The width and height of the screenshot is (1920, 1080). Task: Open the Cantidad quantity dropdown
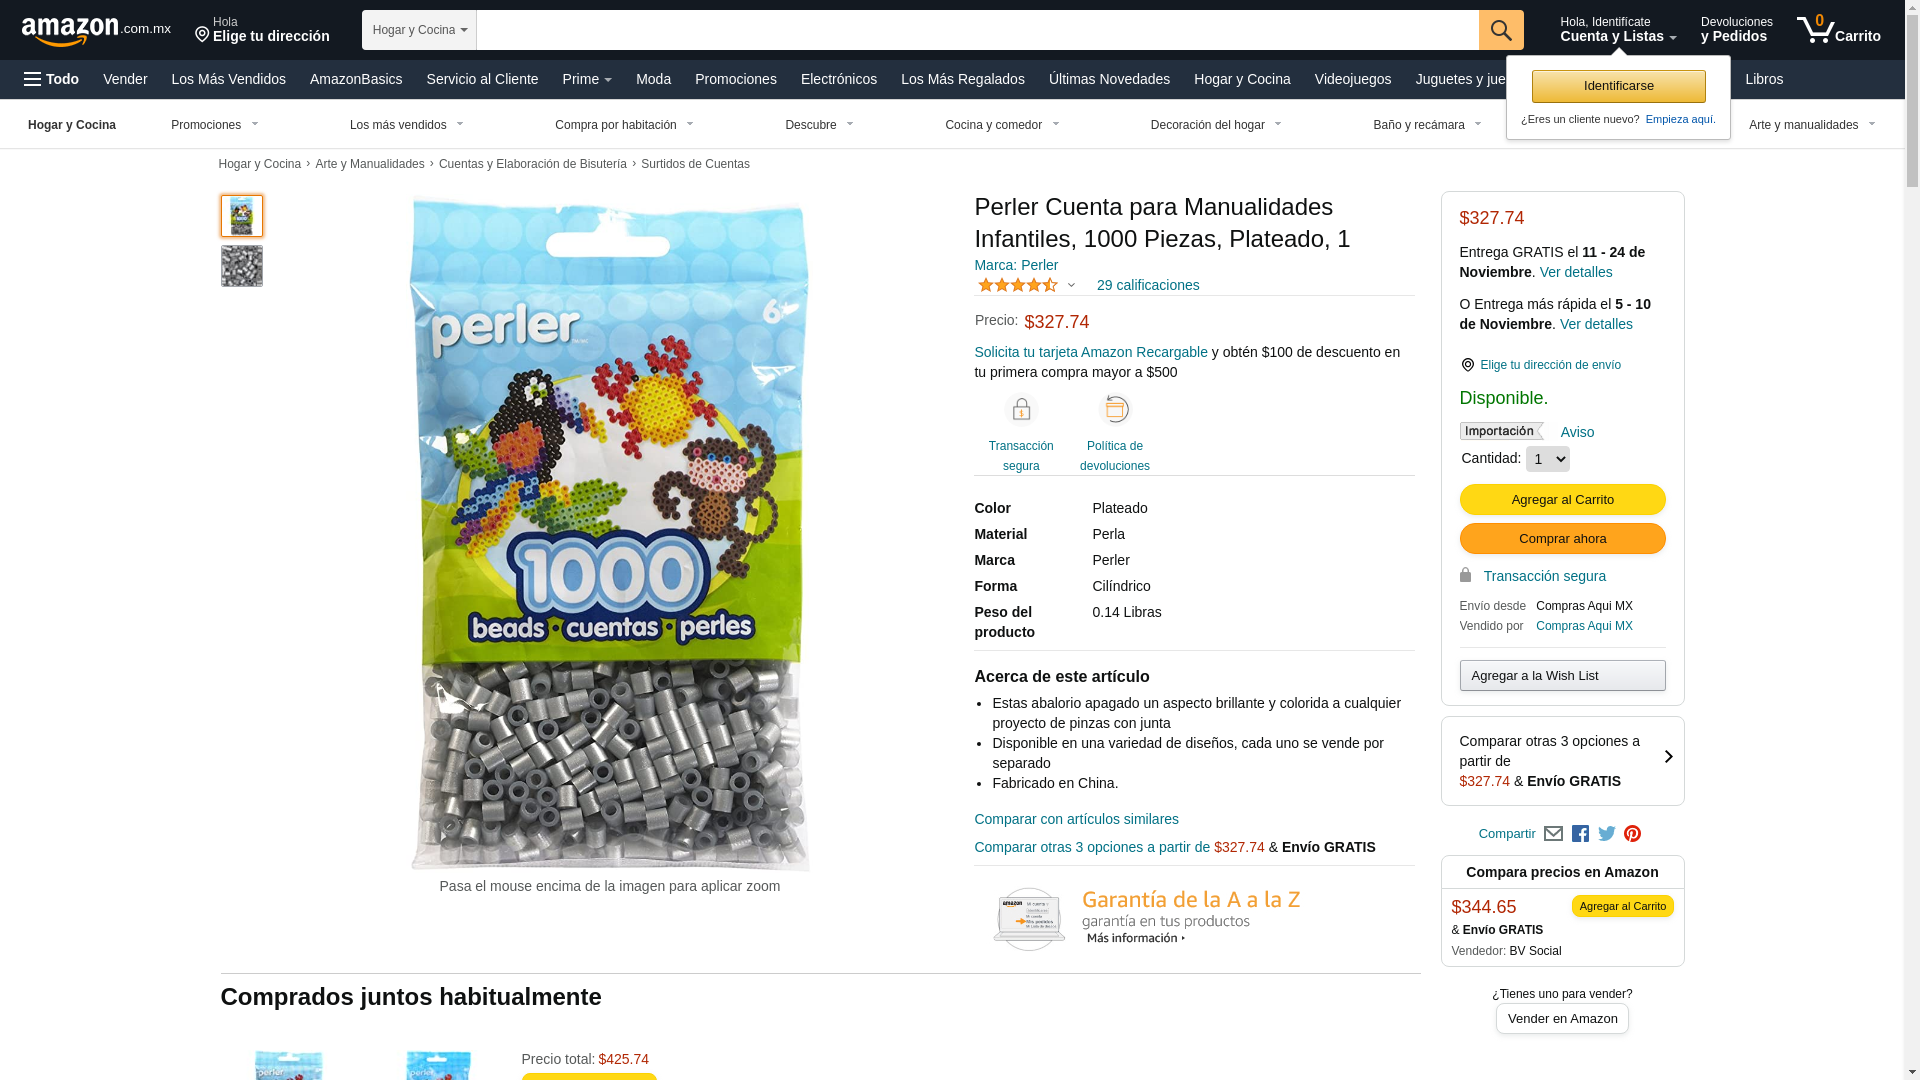[1547, 459]
